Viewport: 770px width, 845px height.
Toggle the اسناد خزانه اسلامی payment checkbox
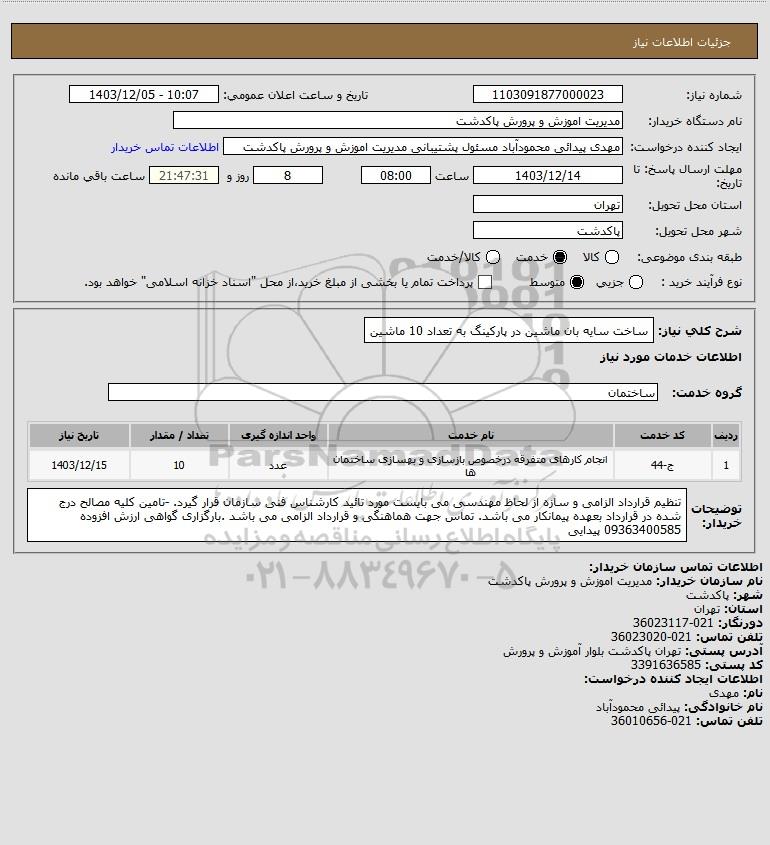point(485,282)
